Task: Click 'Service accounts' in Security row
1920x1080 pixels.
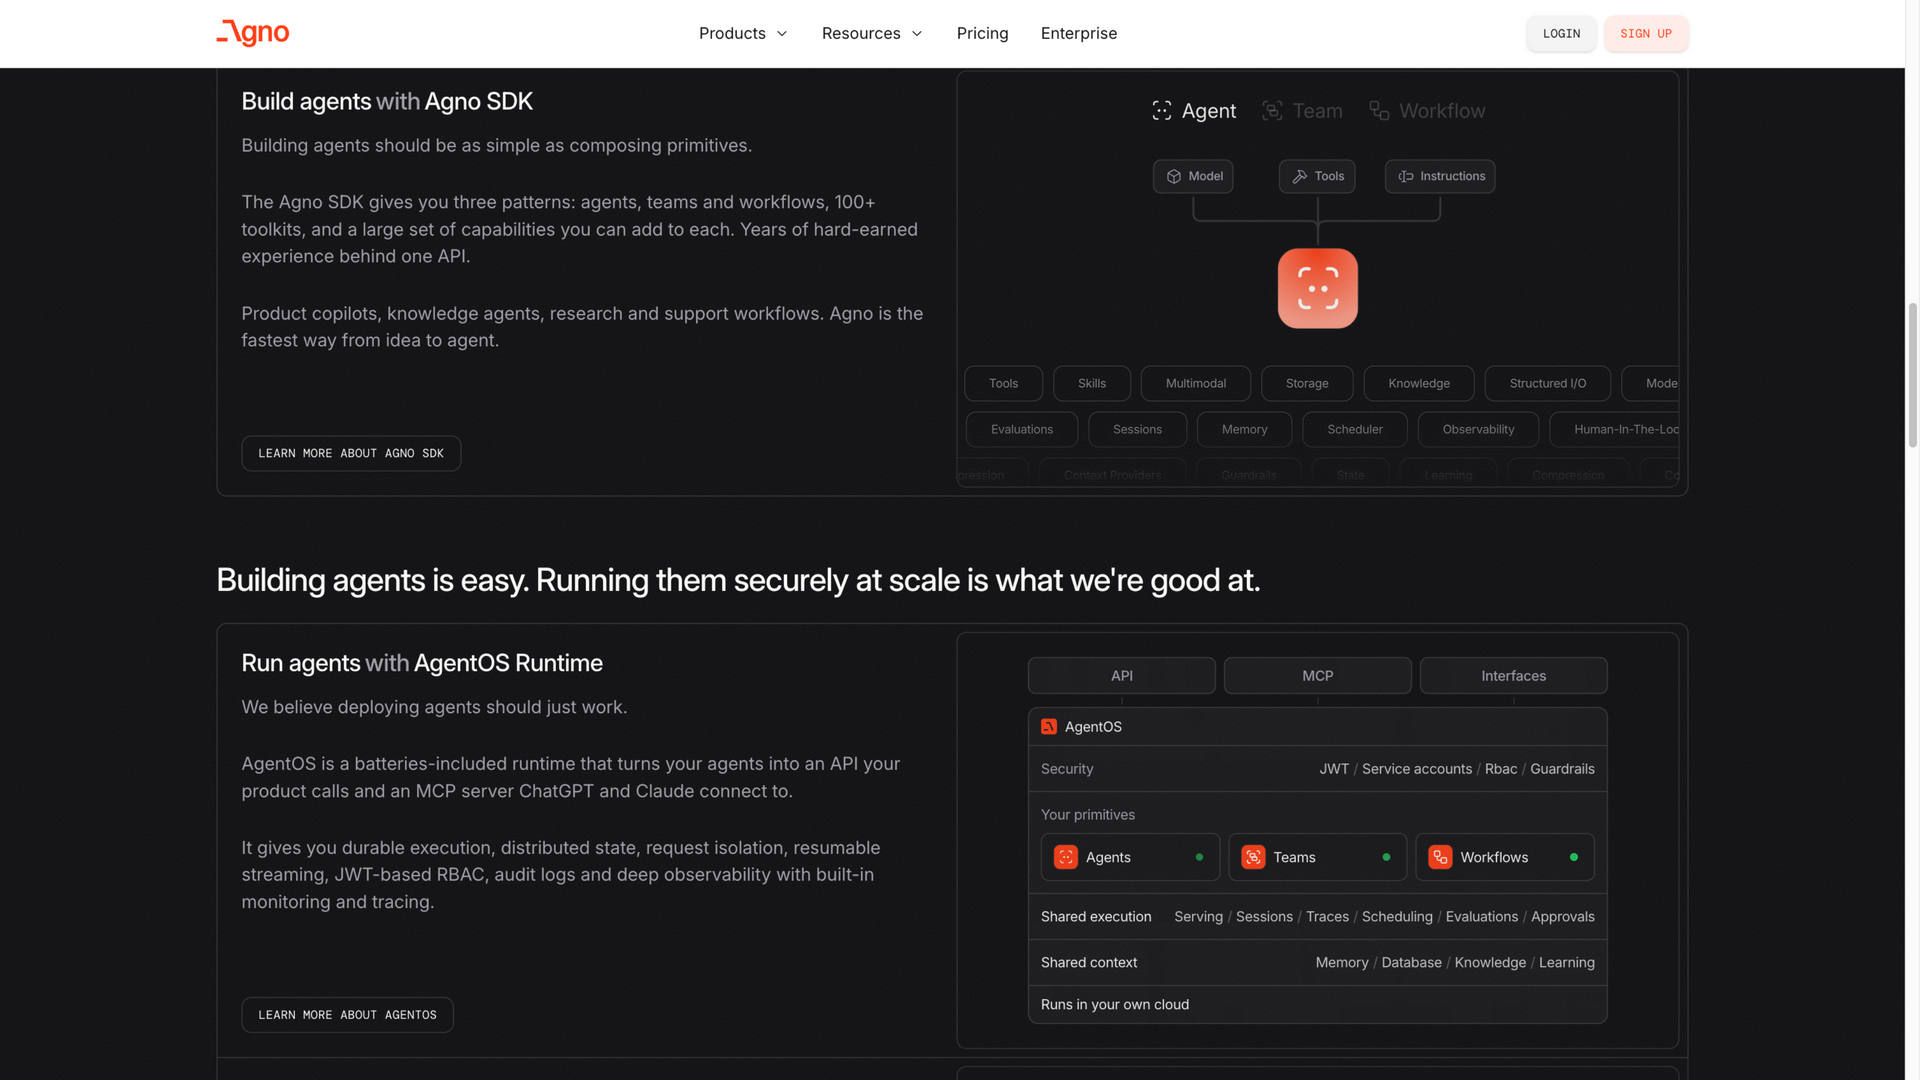Action: (1416, 770)
